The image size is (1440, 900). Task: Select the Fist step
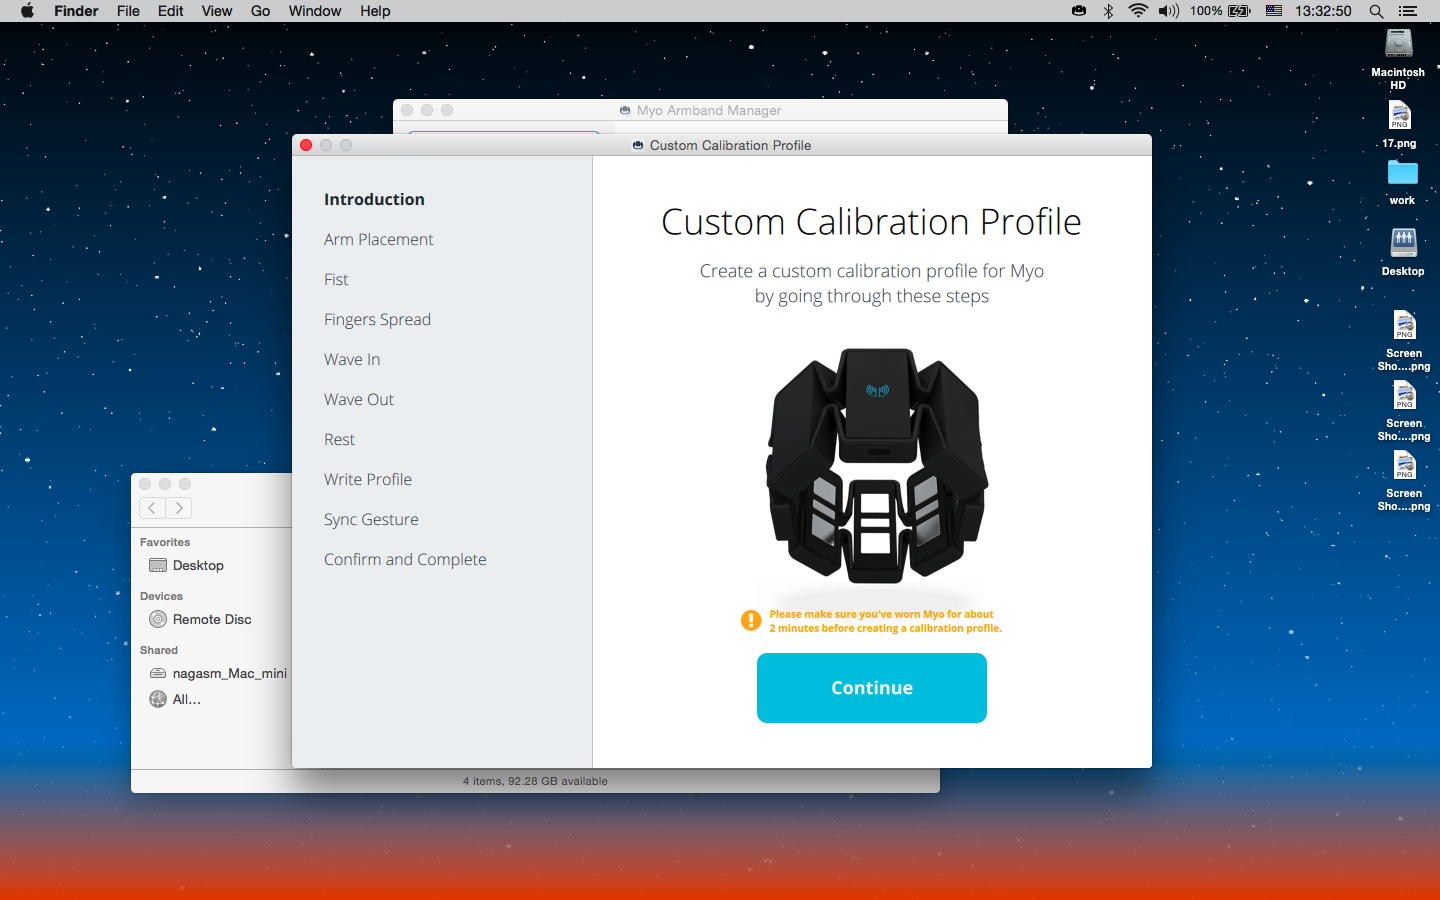336,279
